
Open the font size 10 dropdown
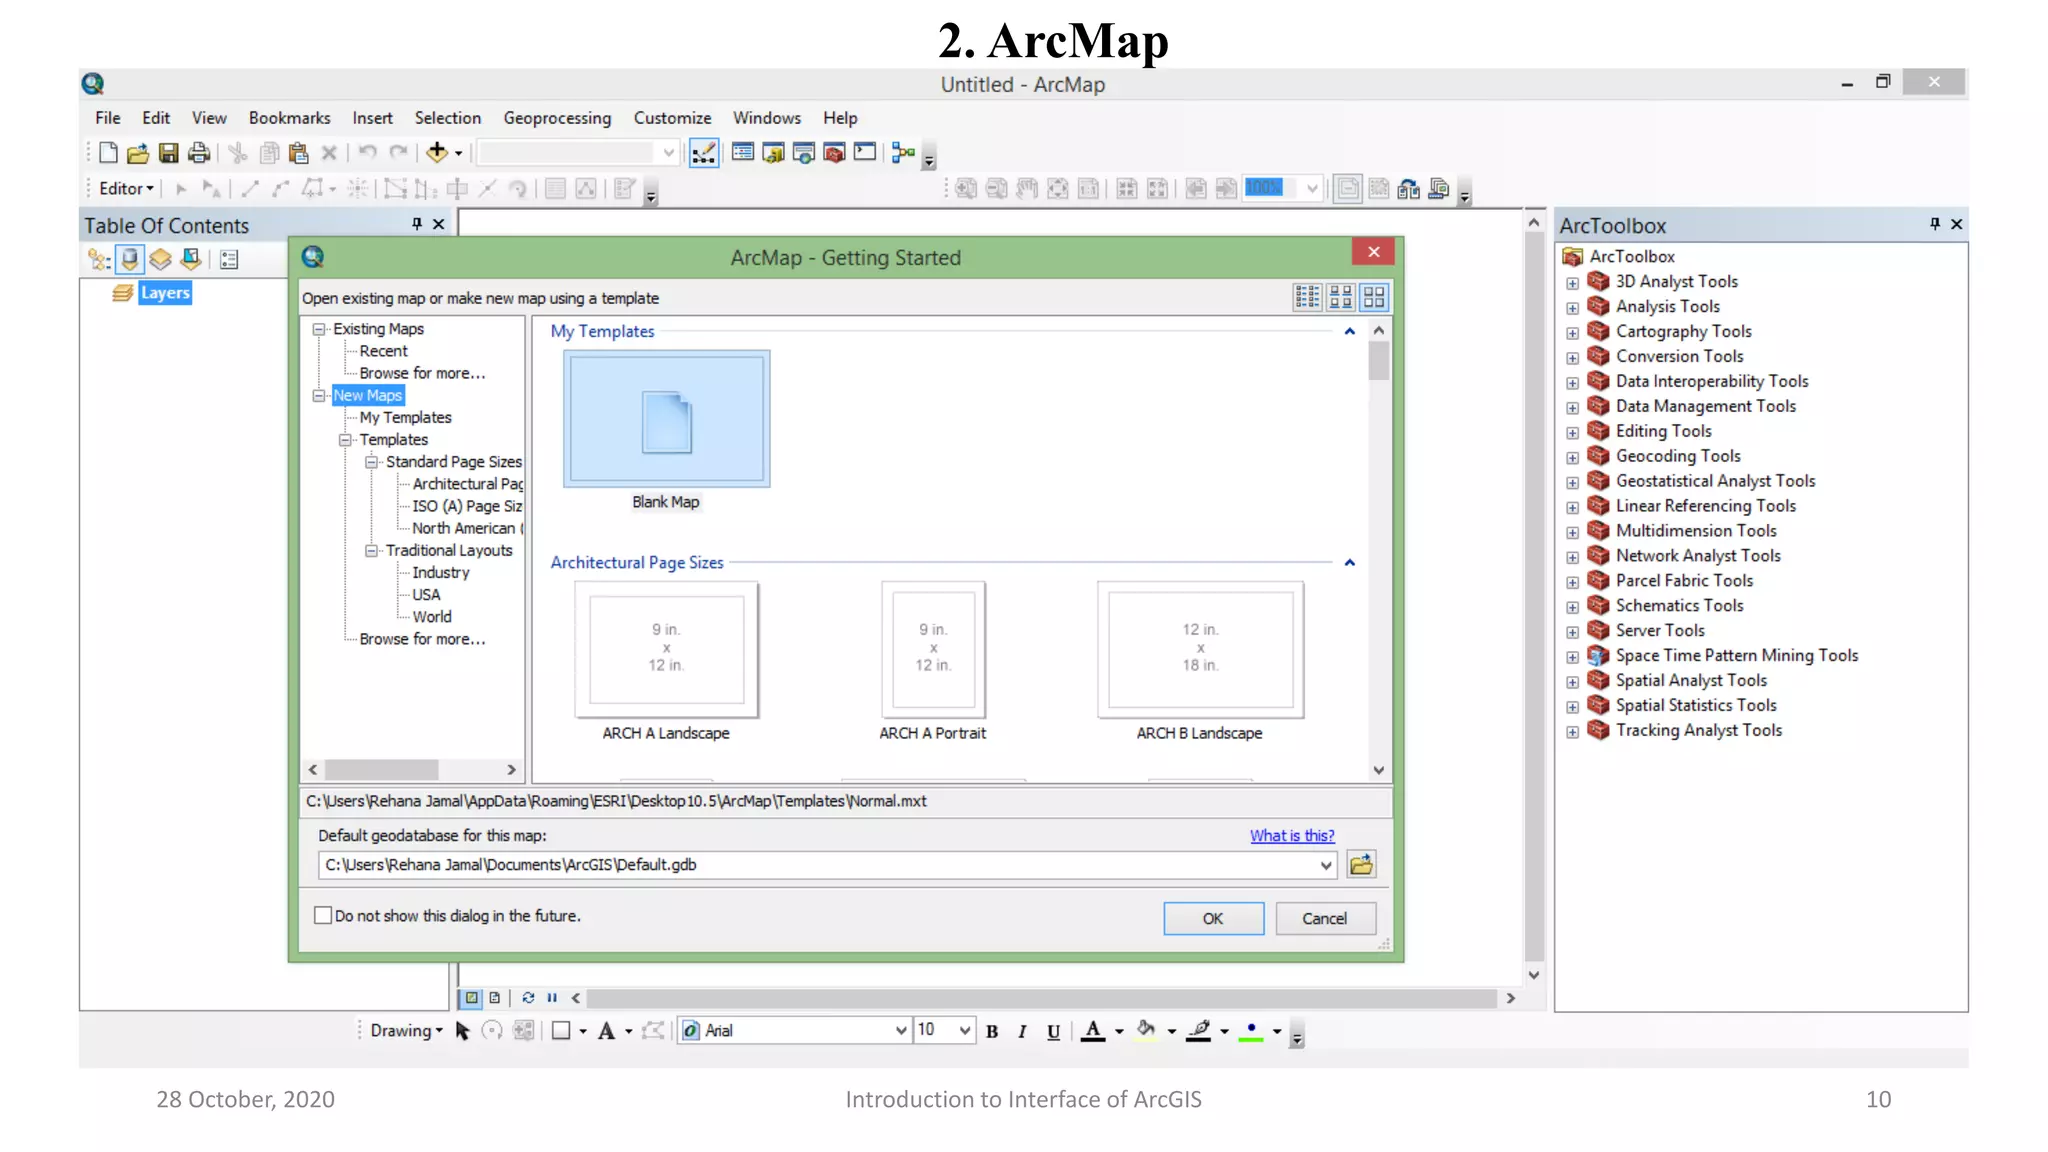coord(964,1031)
